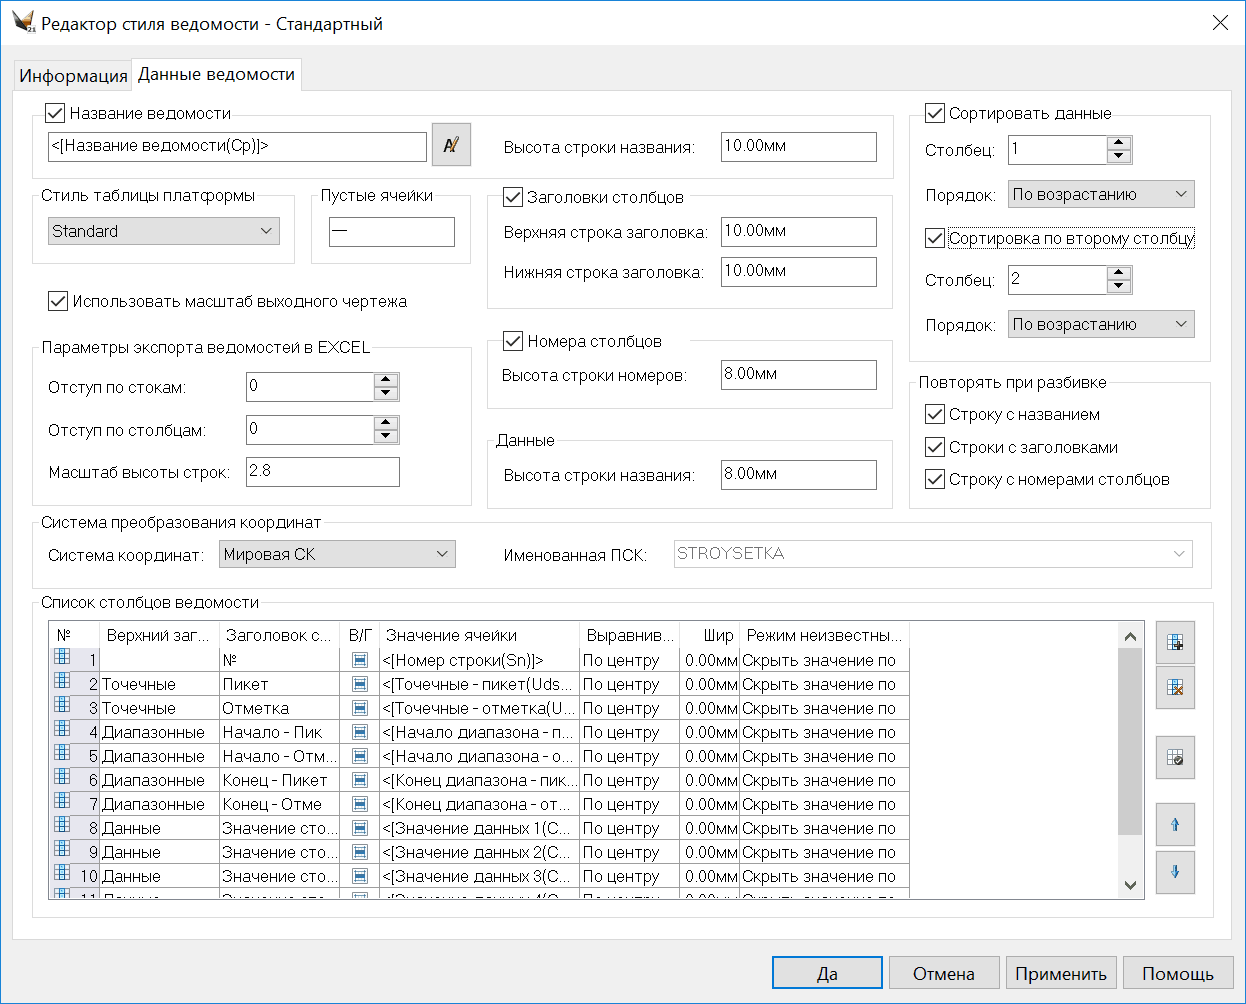Click the column list vertical scrollbar thumb
This screenshot has width=1246, height=1004.
[x=1130, y=740]
